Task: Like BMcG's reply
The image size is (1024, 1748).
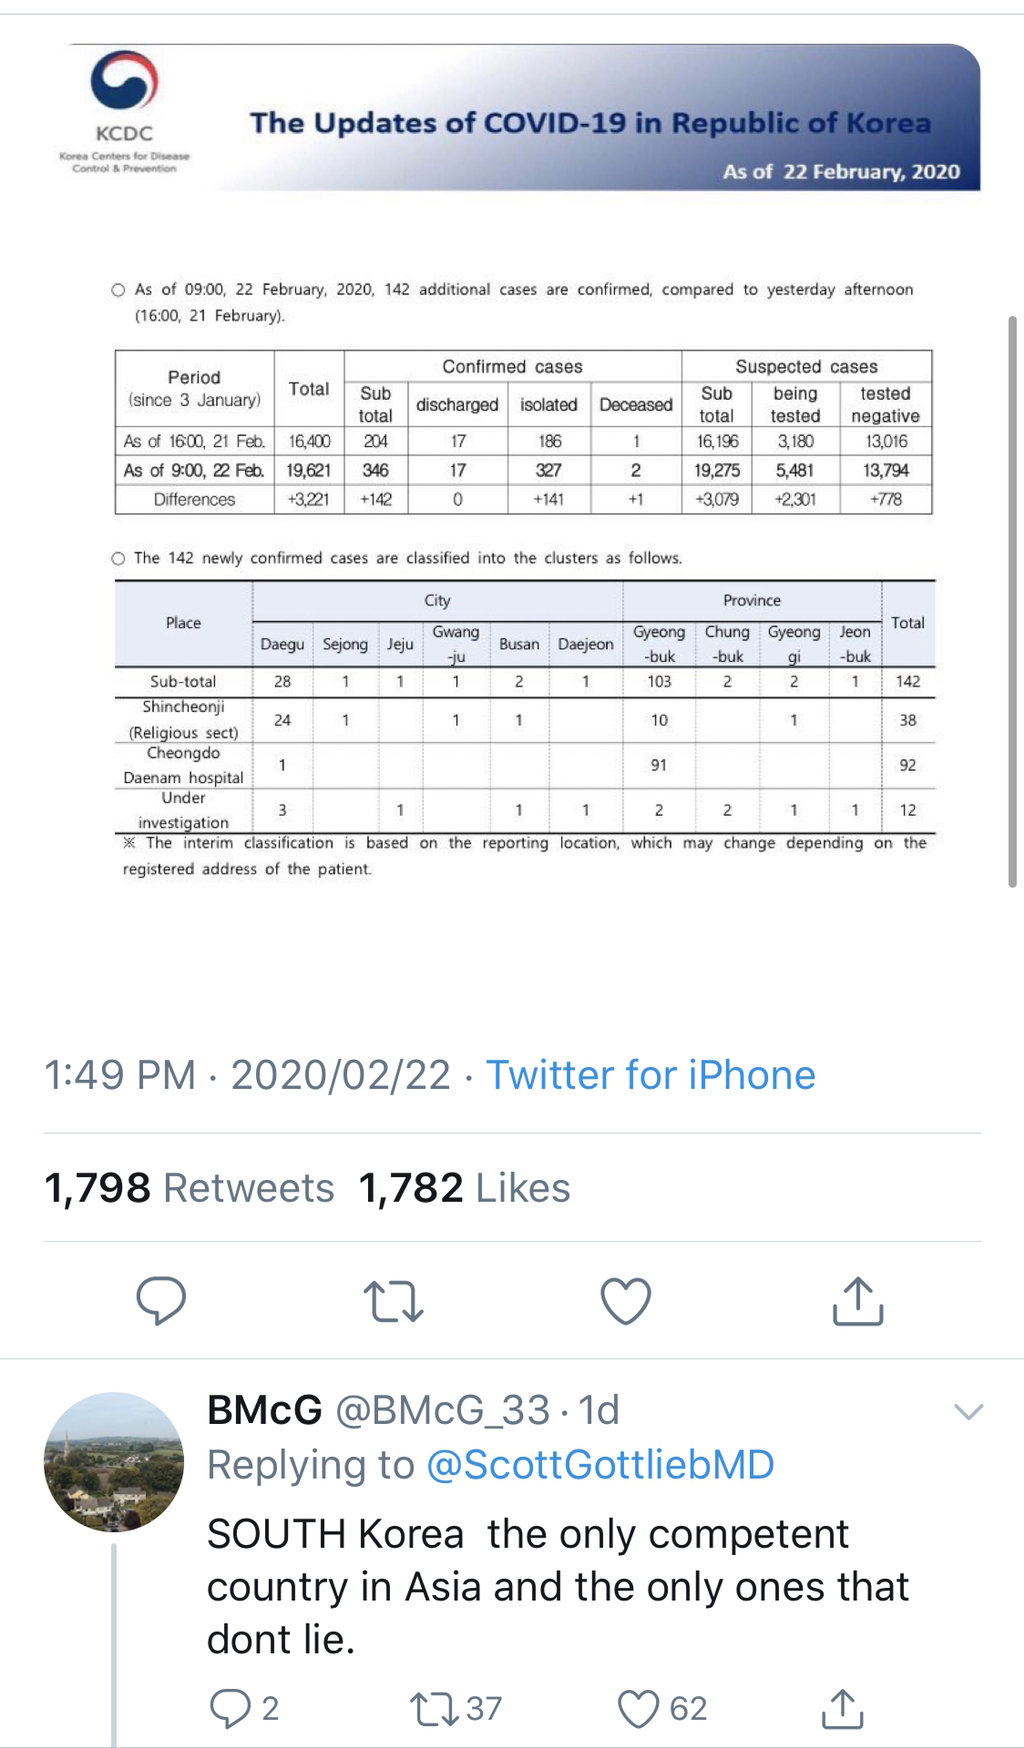Action: click(x=640, y=1708)
